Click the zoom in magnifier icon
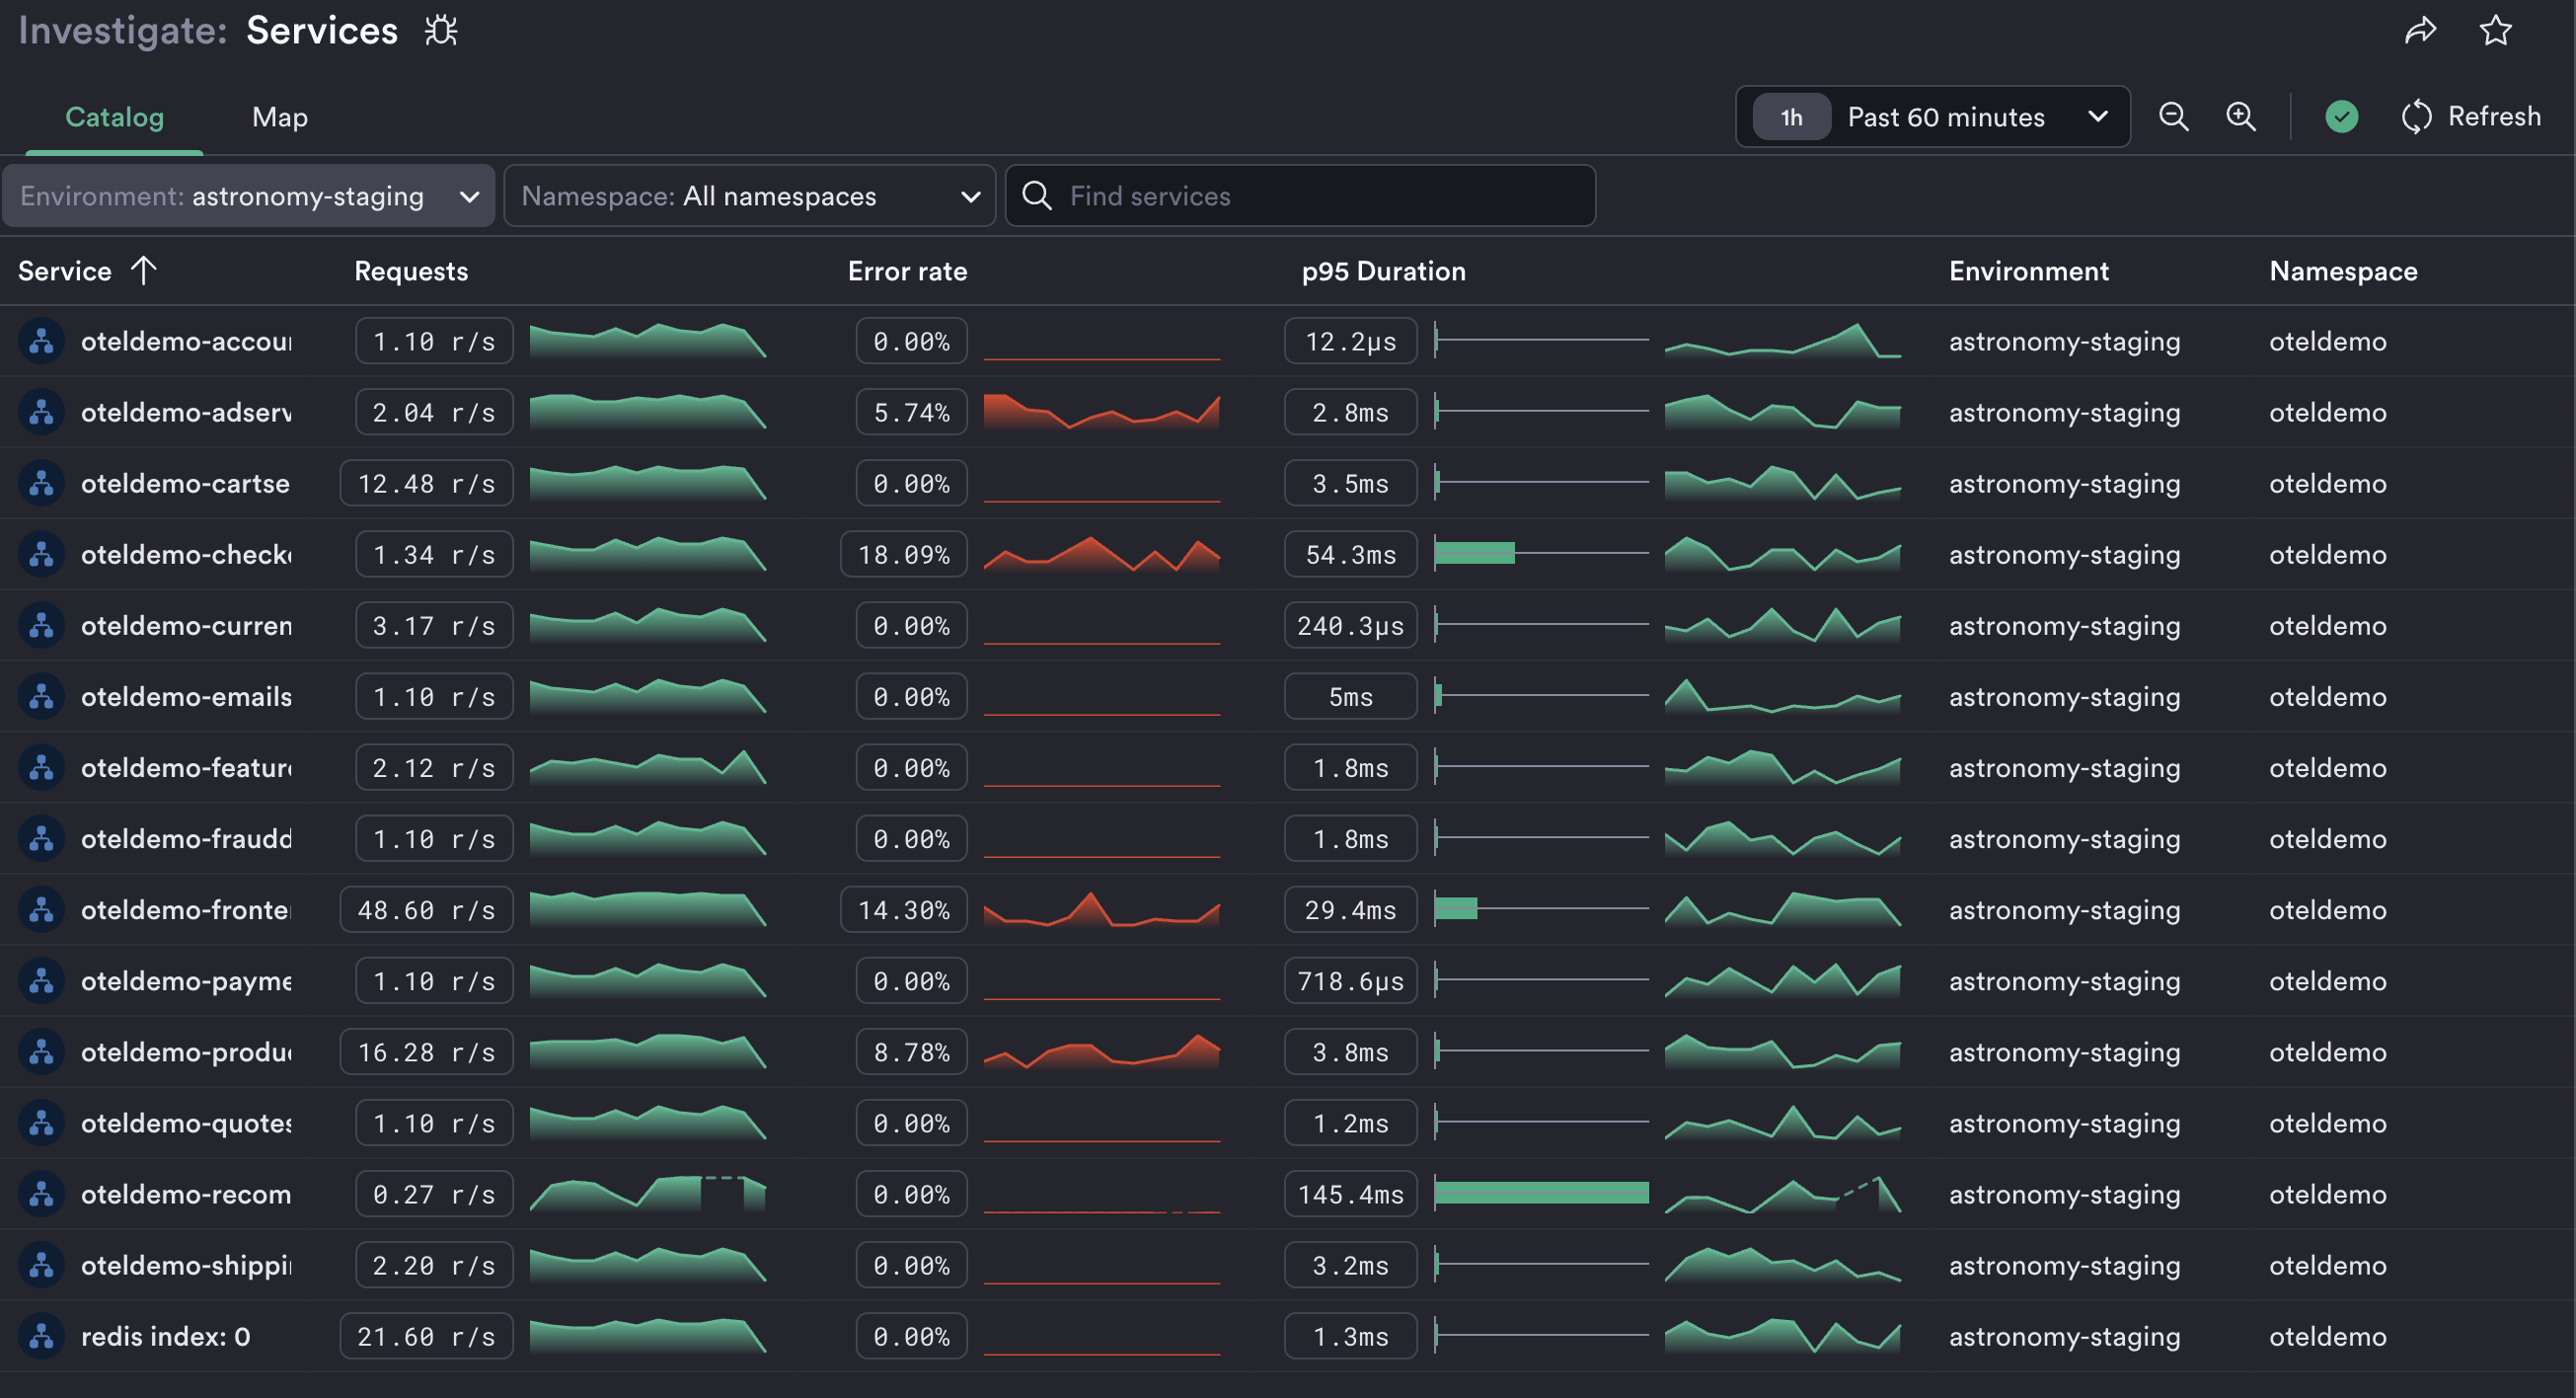 [2241, 117]
